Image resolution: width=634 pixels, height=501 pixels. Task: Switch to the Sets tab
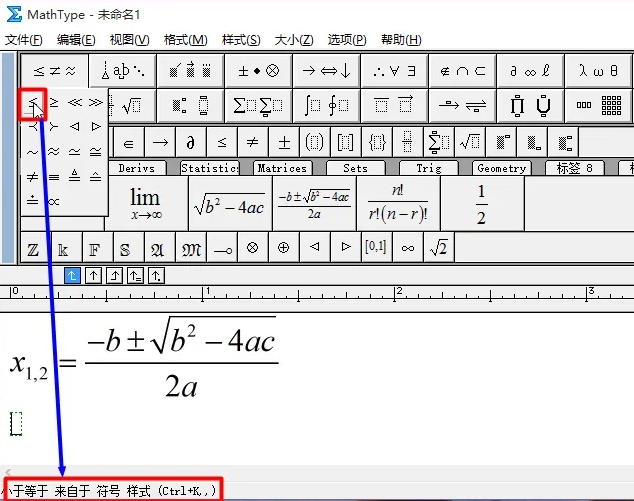pyautogui.click(x=355, y=168)
